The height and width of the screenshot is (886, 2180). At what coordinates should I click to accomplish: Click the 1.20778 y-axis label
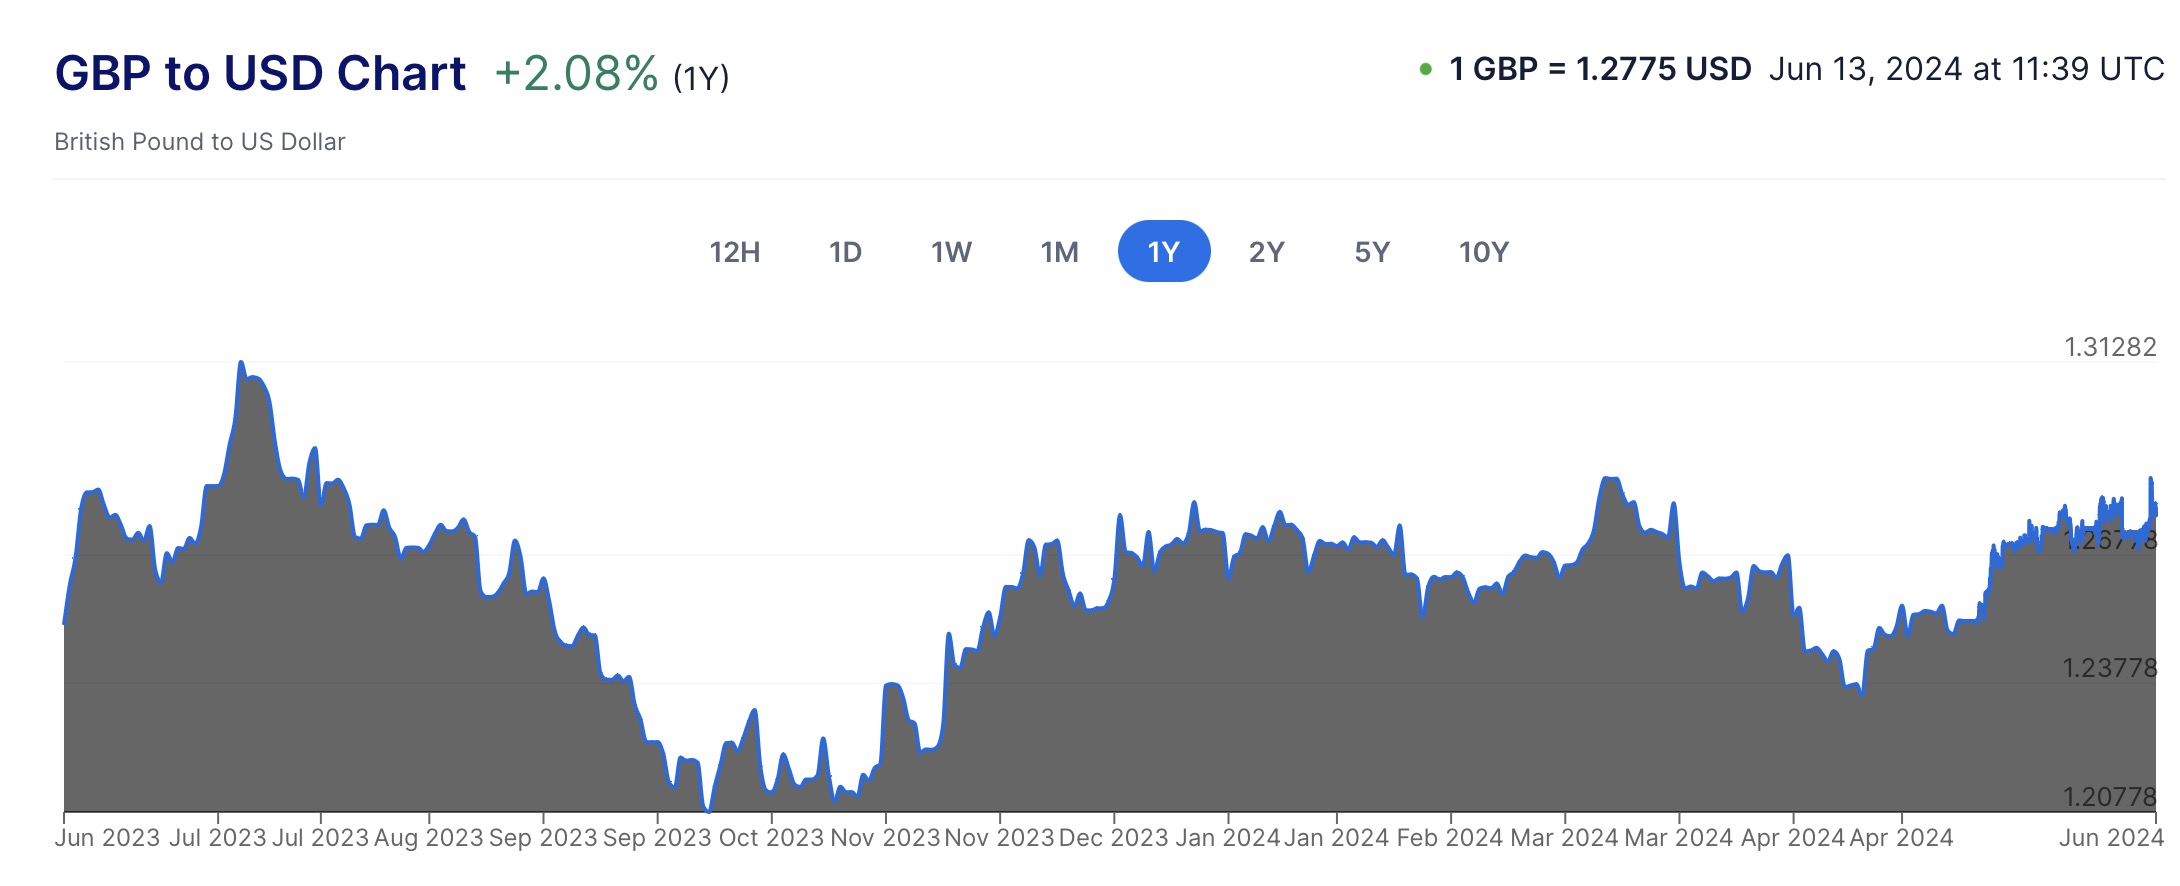click(x=2110, y=796)
